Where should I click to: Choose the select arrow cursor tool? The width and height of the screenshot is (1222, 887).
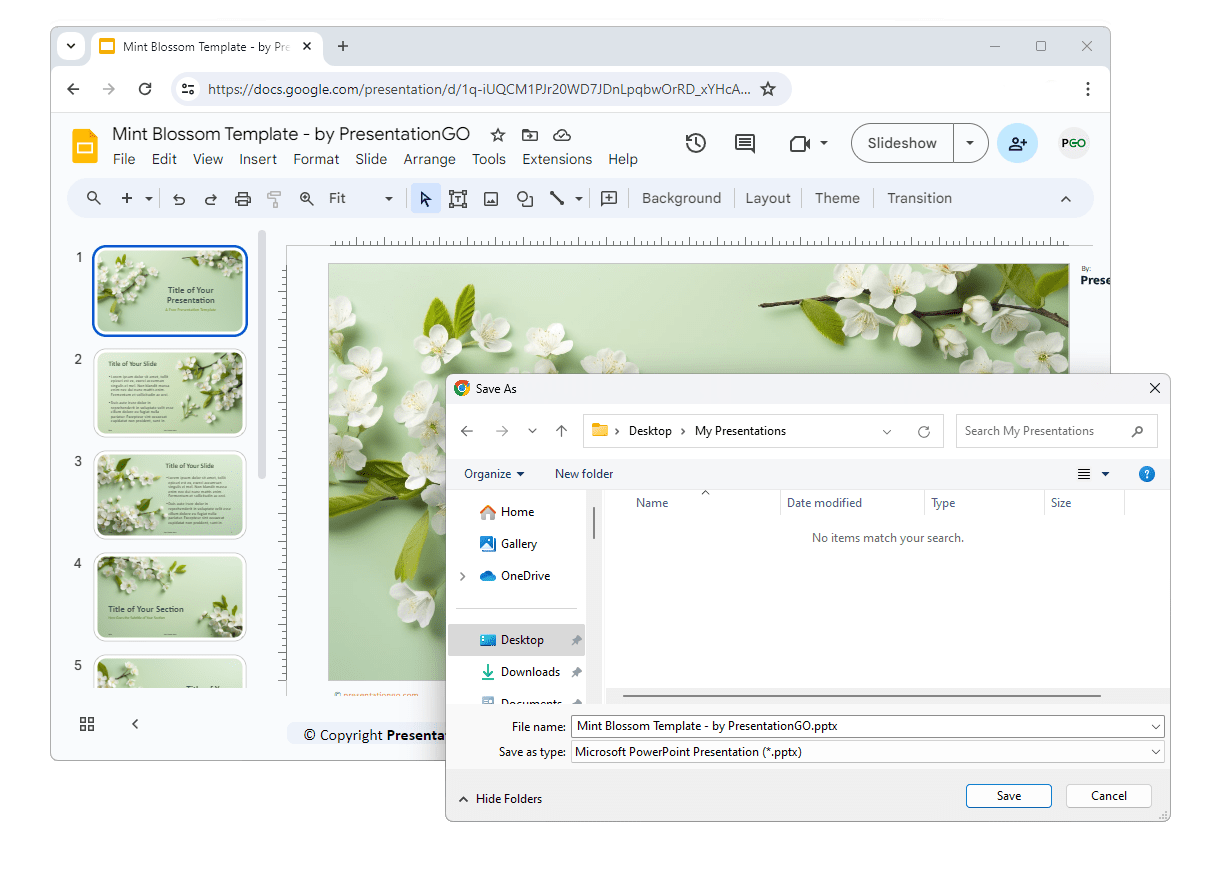click(426, 199)
